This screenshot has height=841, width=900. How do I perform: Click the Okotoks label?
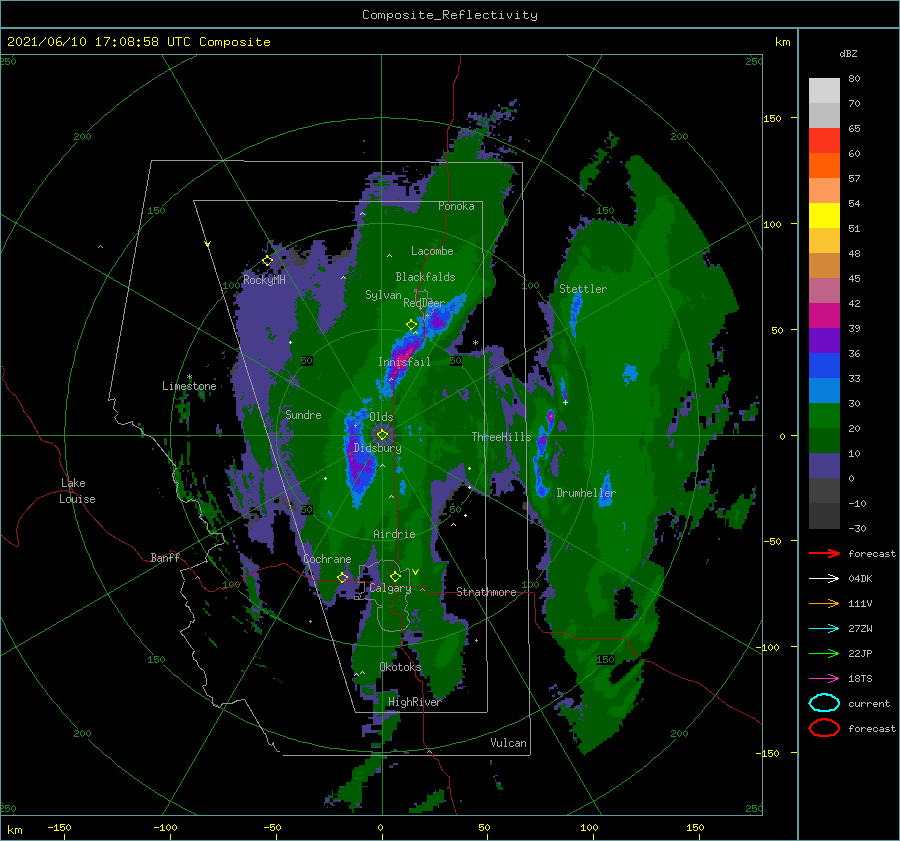[x=400, y=667]
